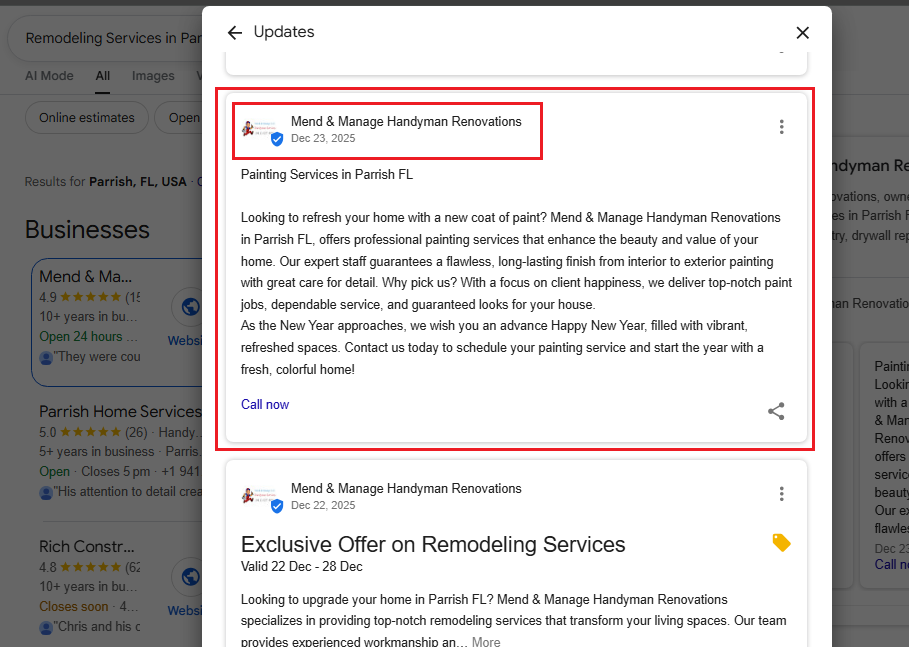The image size is (909, 647).
Task: Open the Mend & Manage business name in Dec 23 post
Action: pyautogui.click(x=406, y=122)
